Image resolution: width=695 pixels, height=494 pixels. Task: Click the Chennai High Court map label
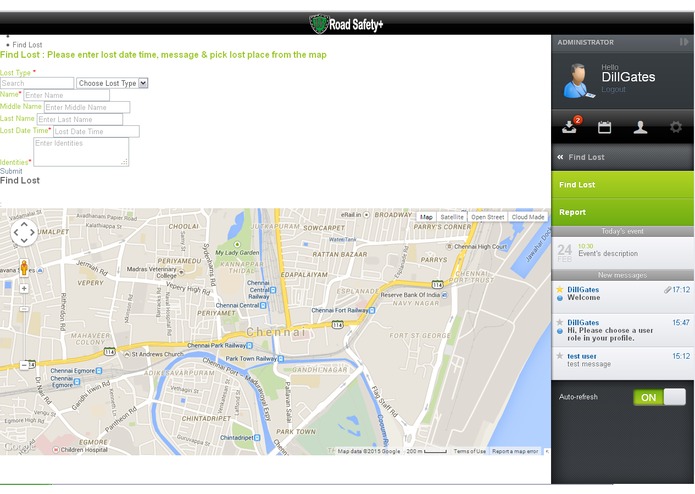(480, 246)
